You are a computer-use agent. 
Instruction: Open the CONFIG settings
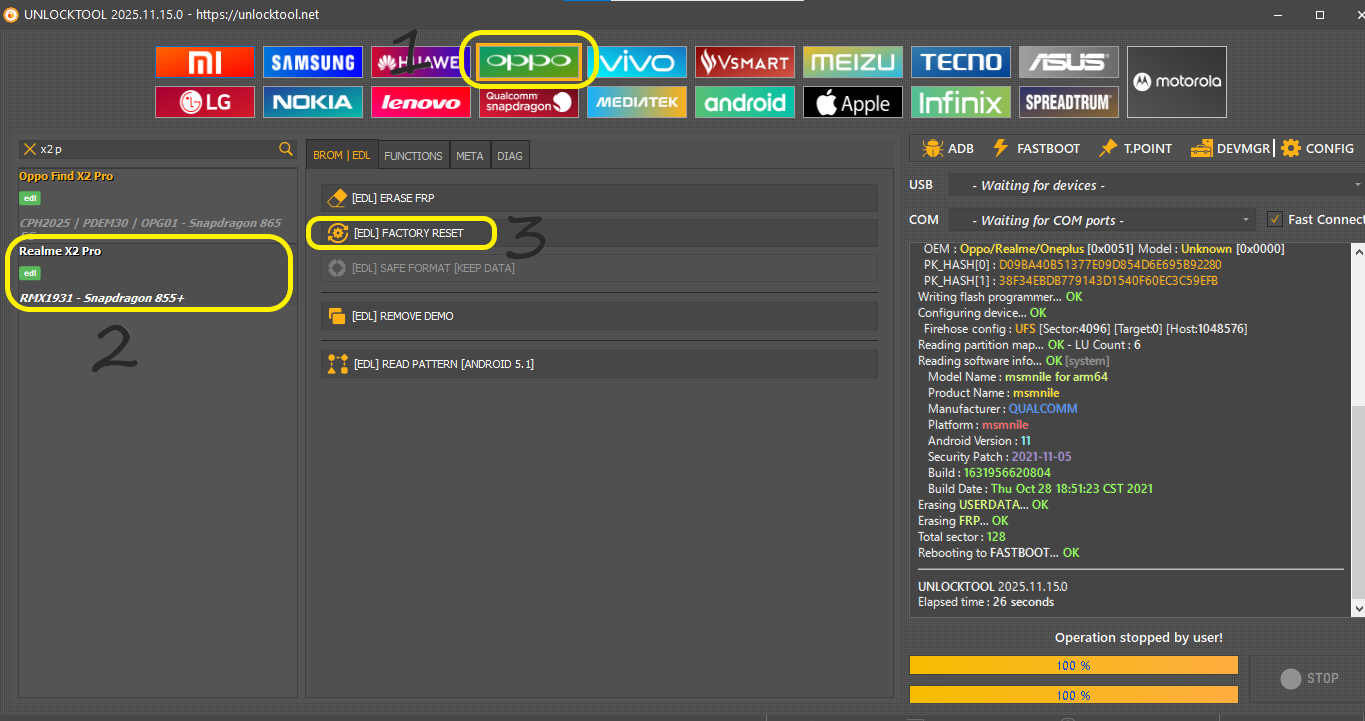1318,148
